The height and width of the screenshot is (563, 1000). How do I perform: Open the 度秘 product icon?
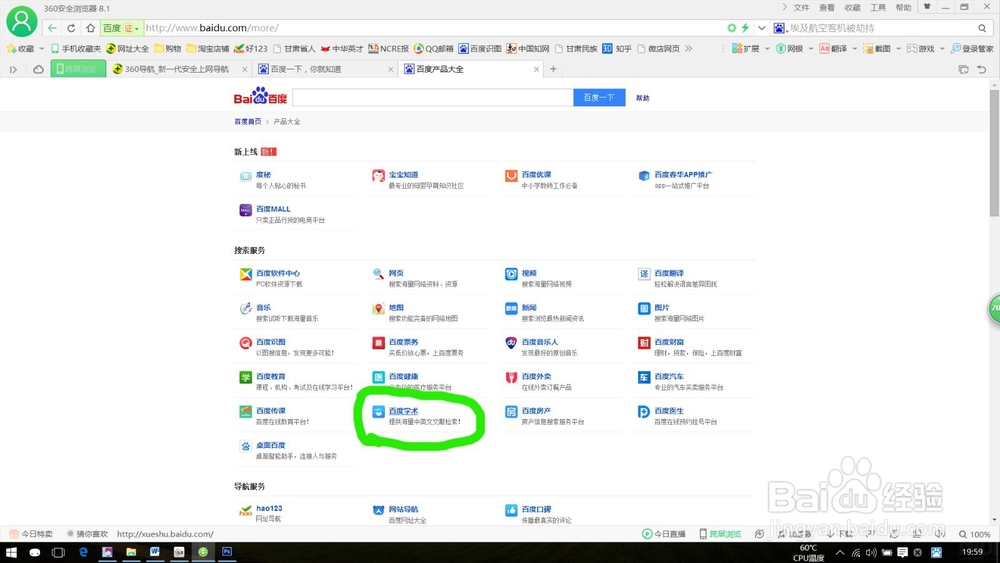[246, 177]
